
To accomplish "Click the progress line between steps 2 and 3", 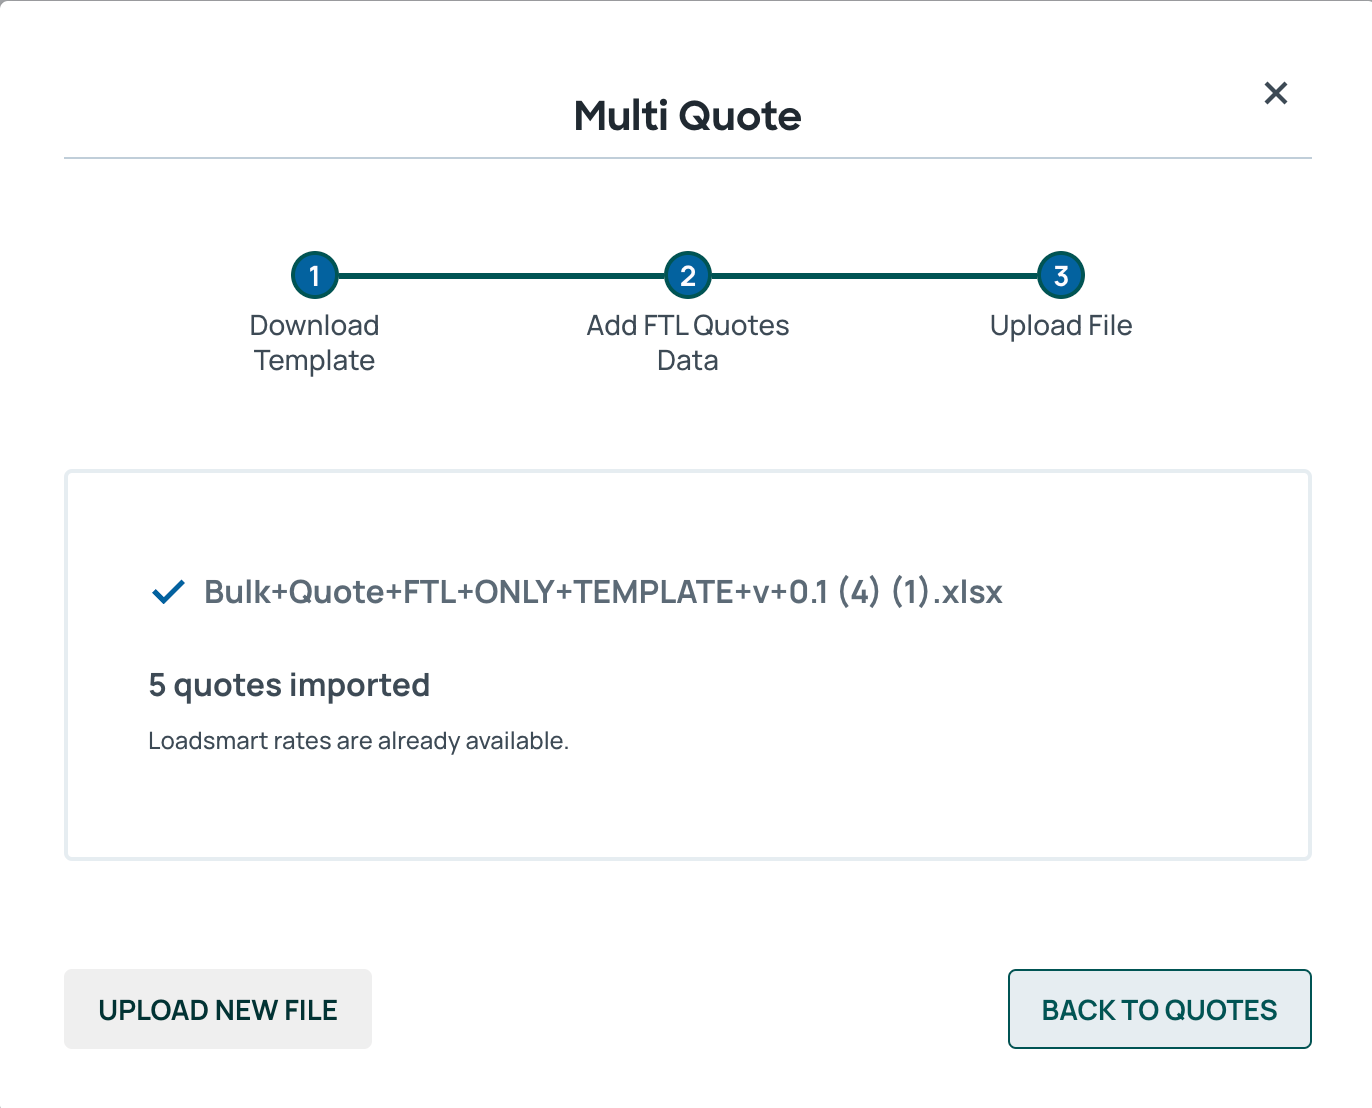I will [x=874, y=275].
